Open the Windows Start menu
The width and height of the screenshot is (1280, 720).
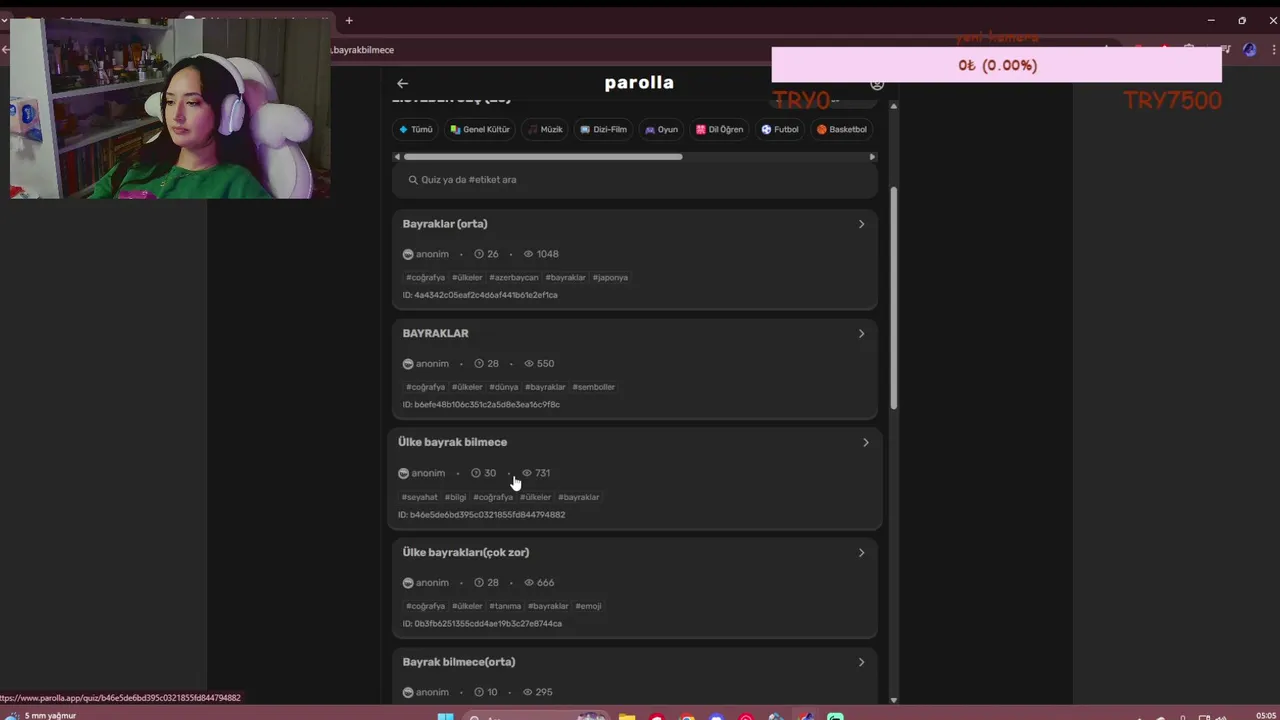[445, 716]
